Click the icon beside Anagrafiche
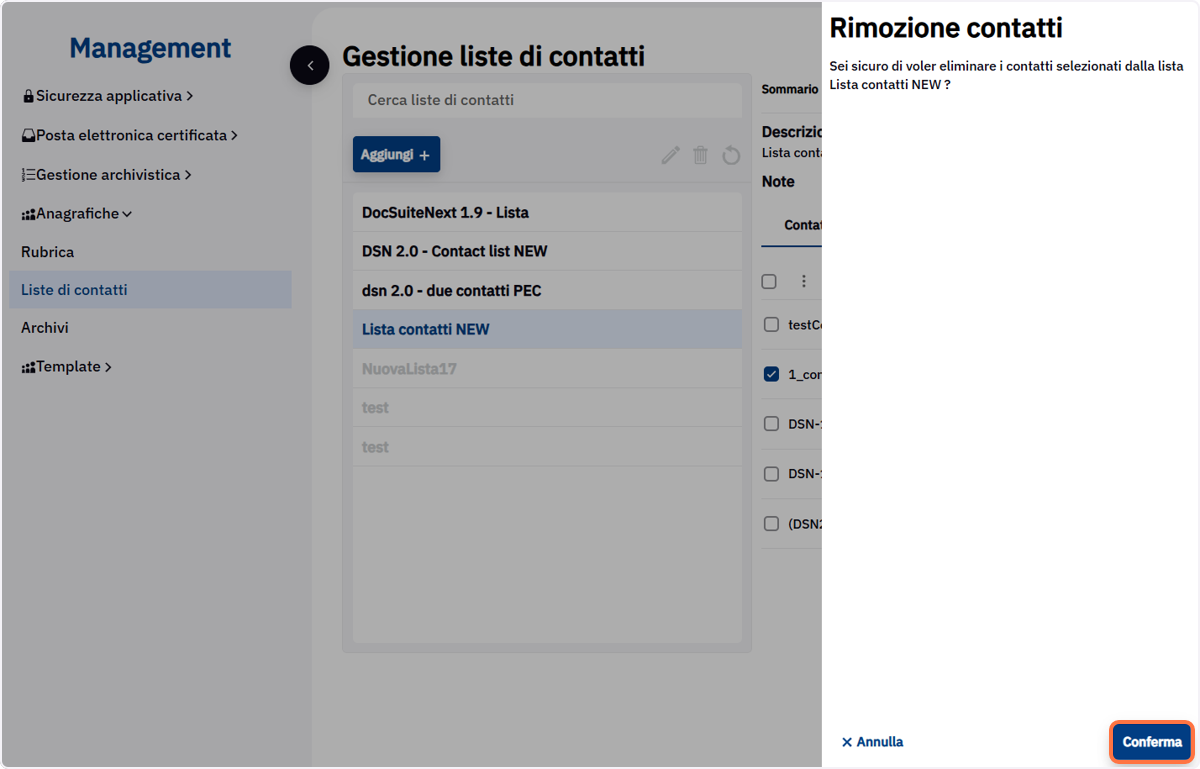This screenshot has width=1200, height=769. (28, 214)
